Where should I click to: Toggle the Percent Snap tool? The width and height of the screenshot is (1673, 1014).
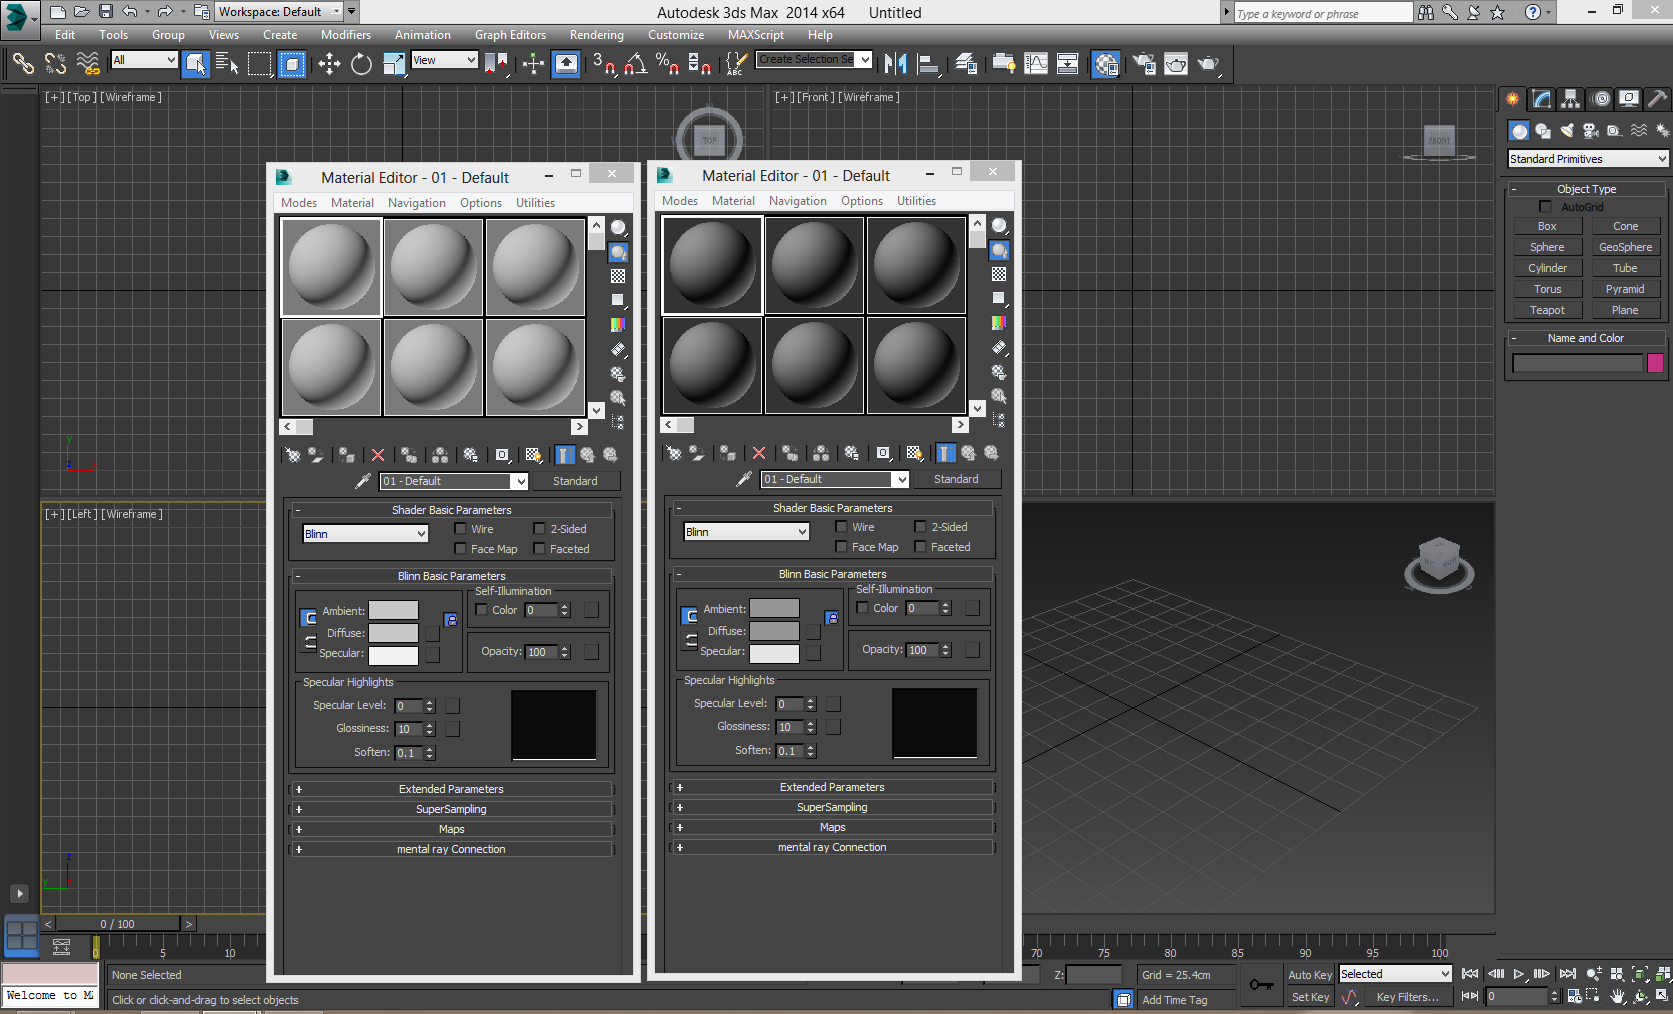tap(667, 64)
